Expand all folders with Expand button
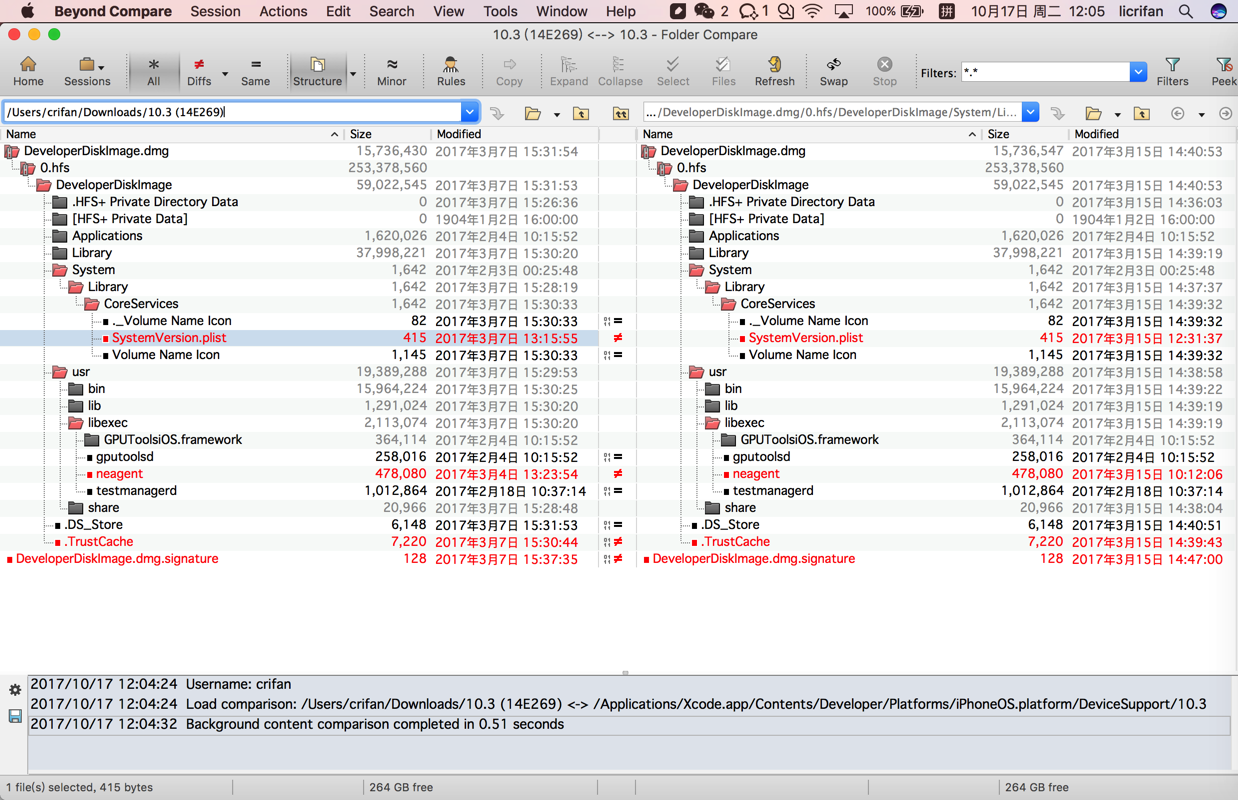1238x800 pixels. pyautogui.click(x=568, y=71)
